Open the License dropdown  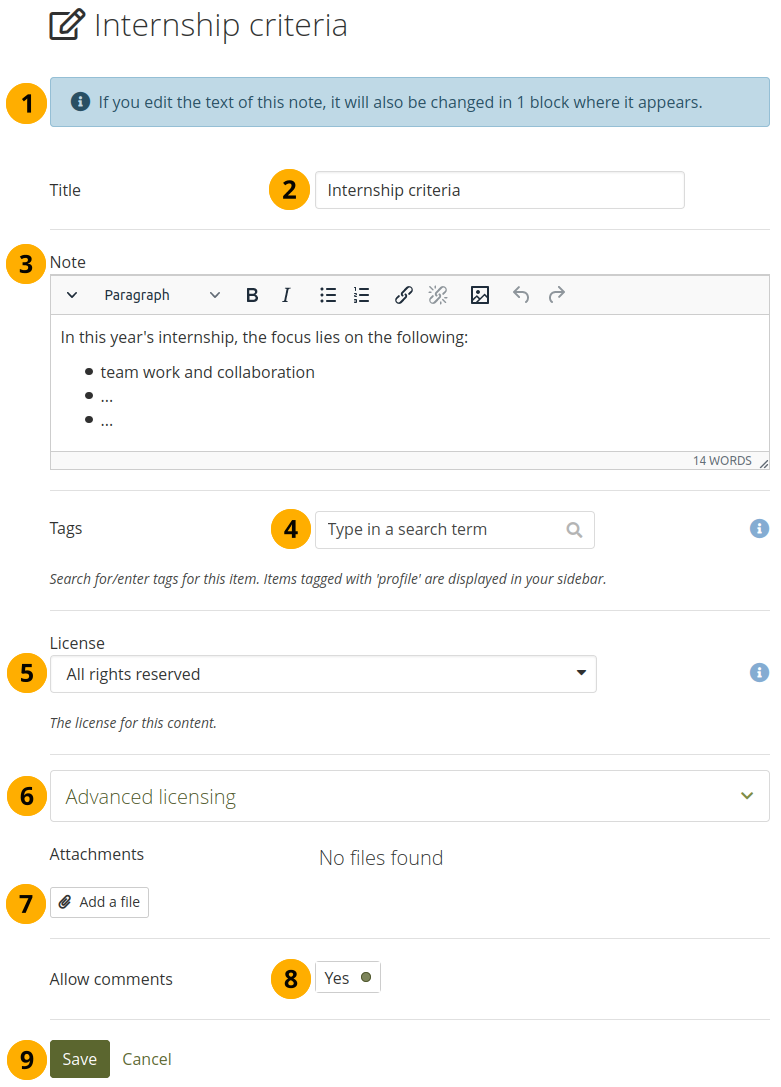(x=323, y=674)
